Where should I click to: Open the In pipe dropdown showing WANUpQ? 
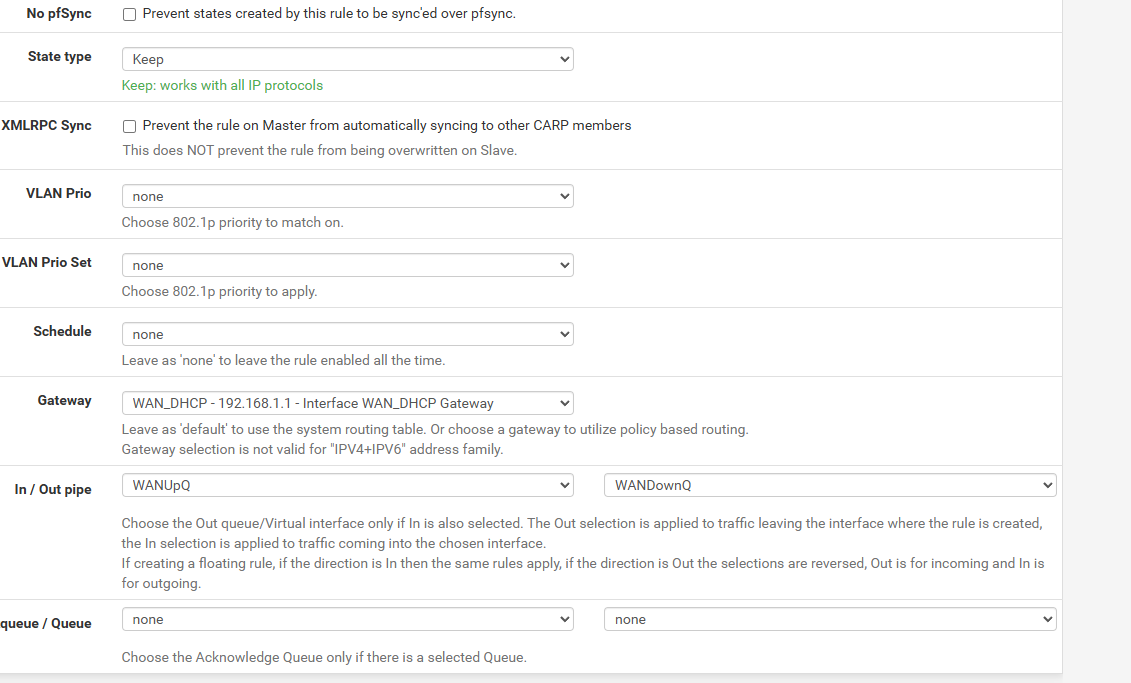click(x=347, y=485)
